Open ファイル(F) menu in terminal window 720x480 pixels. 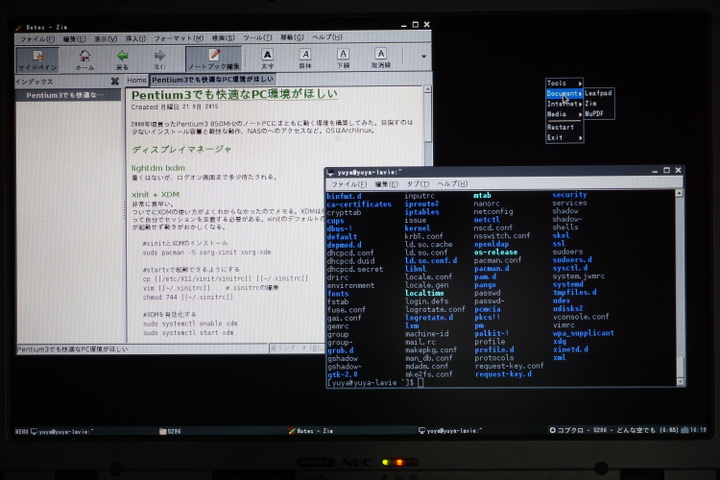pos(349,184)
